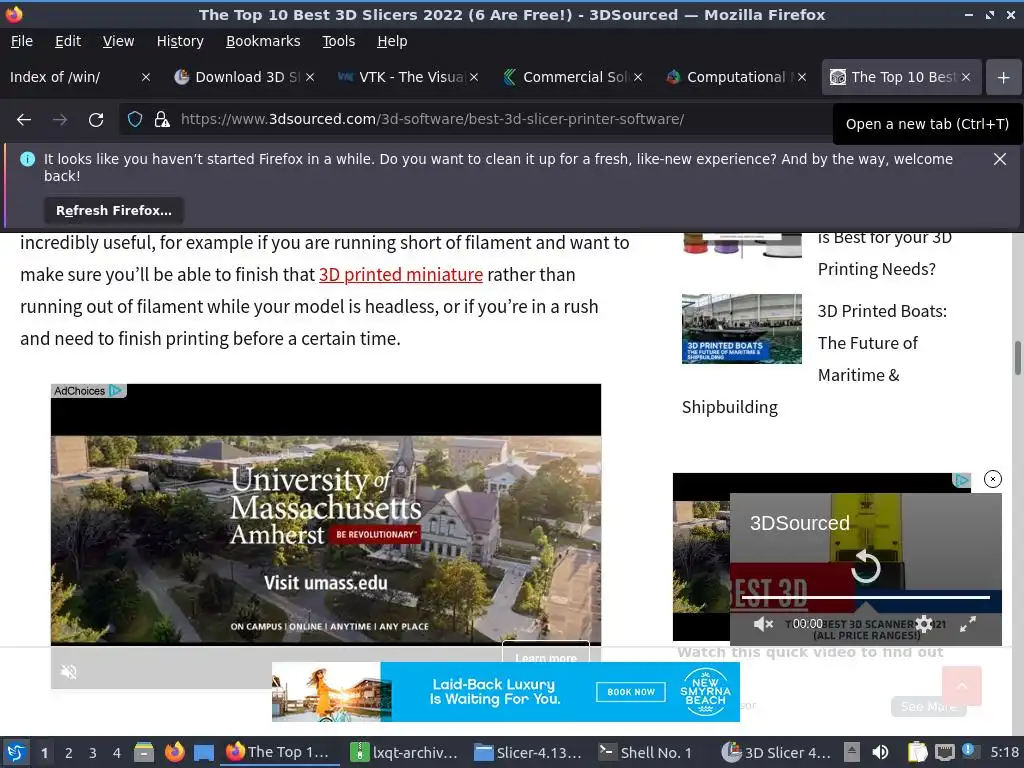This screenshot has height=768, width=1024.
Task: Open a new tab with plus button
Action: coord(1003,77)
